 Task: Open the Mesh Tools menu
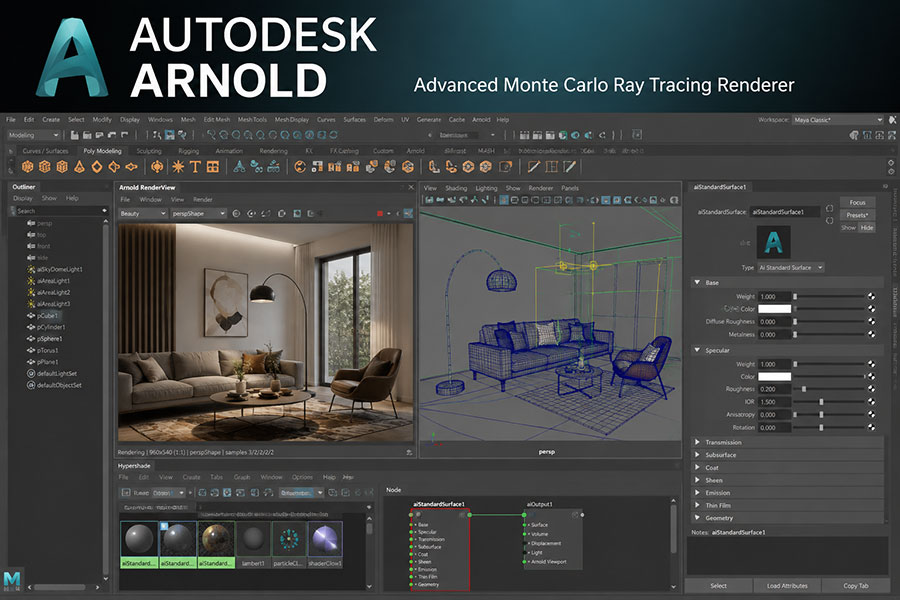253,120
